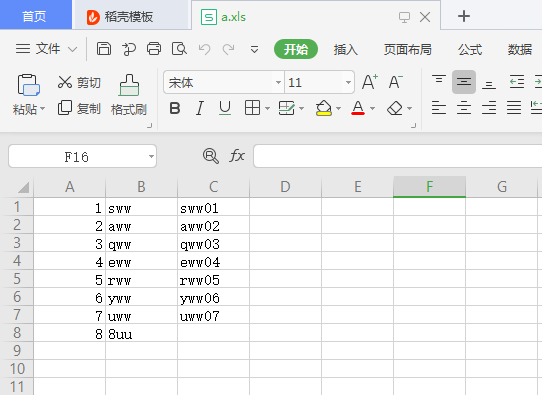Switch to 插入 ribbon tab
This screenshot has width=542, height=395.
point(345,49)
